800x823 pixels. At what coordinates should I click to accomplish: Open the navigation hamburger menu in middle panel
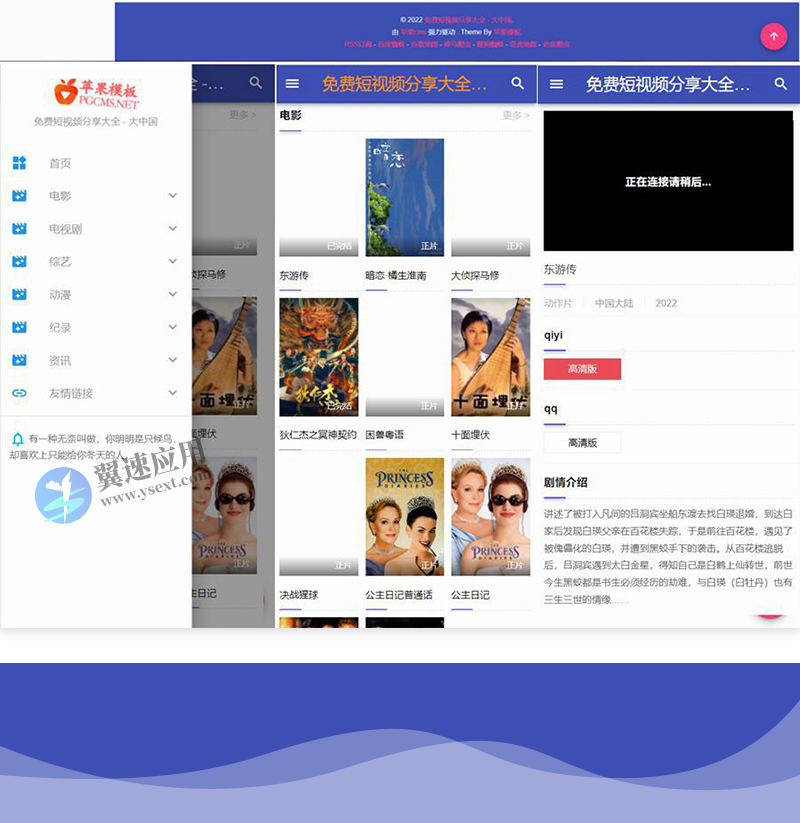click(x=293, y=84)
